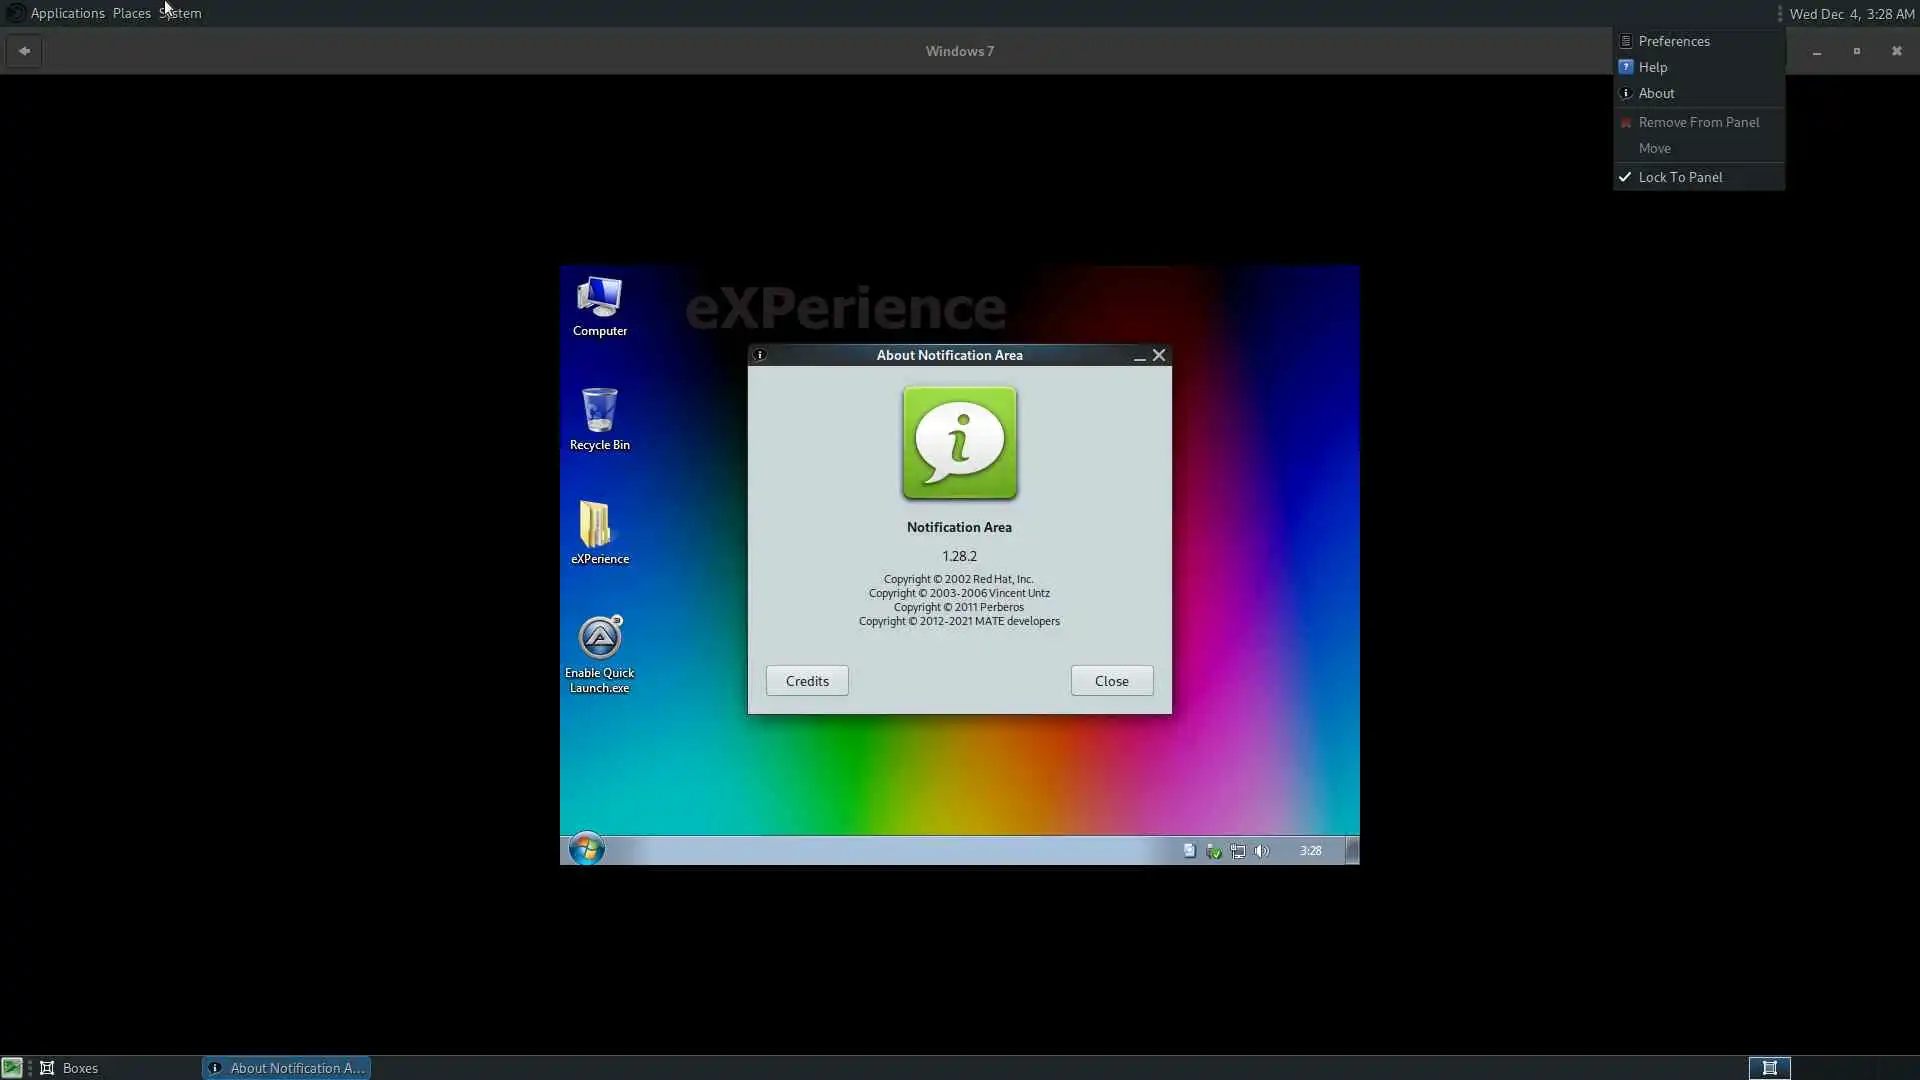Click the show desktop icon in bottom panel
1920x1080 pixels.
(12, 1068)
